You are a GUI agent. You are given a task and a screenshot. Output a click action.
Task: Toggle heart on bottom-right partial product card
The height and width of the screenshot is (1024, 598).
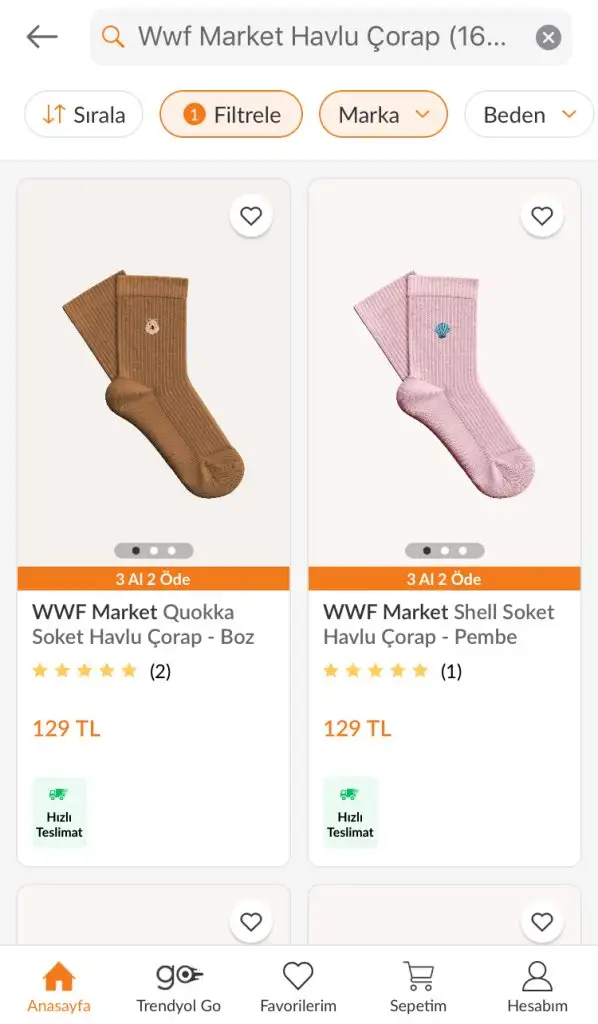pyautogui.click(x=542, y=921)
